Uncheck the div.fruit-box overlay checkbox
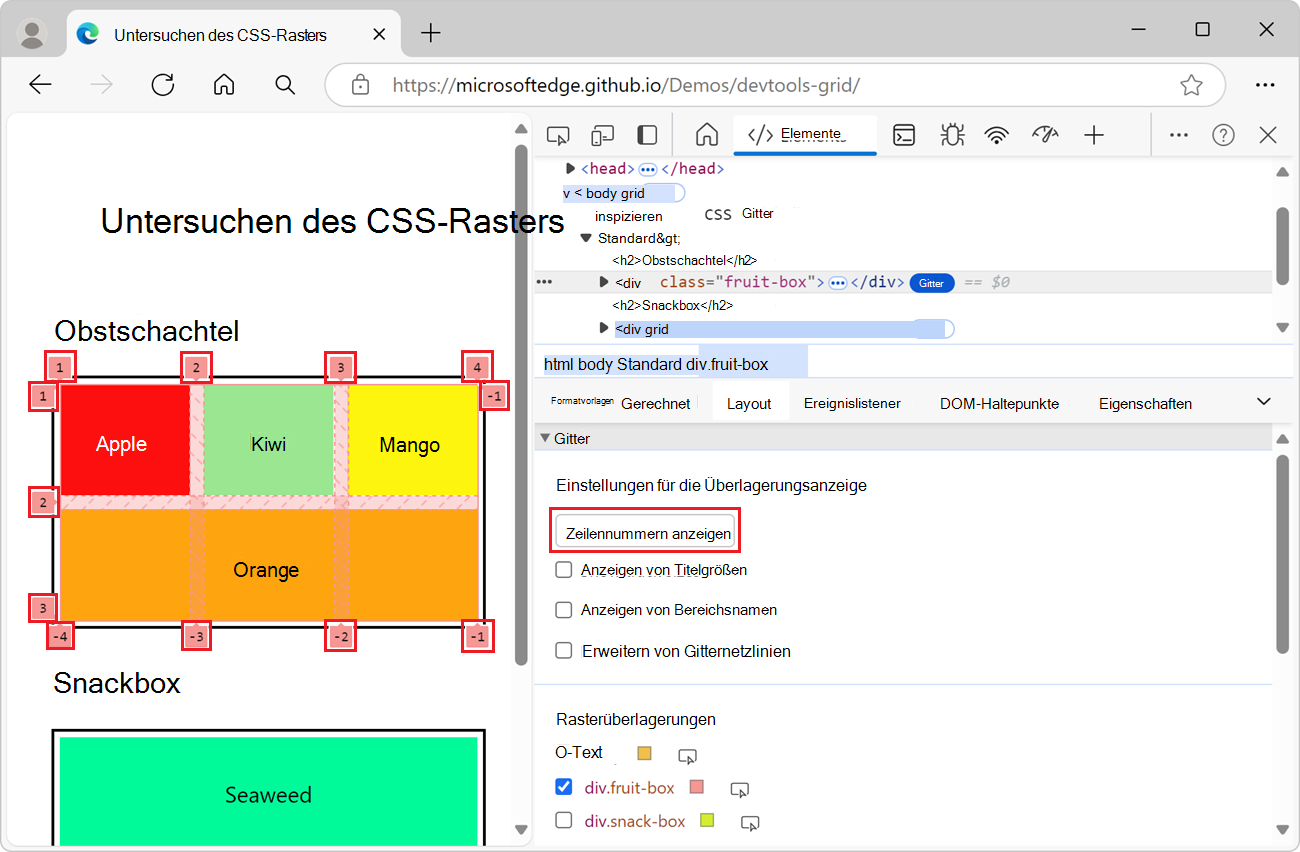1300x852 pixels. tap(564, 787)
